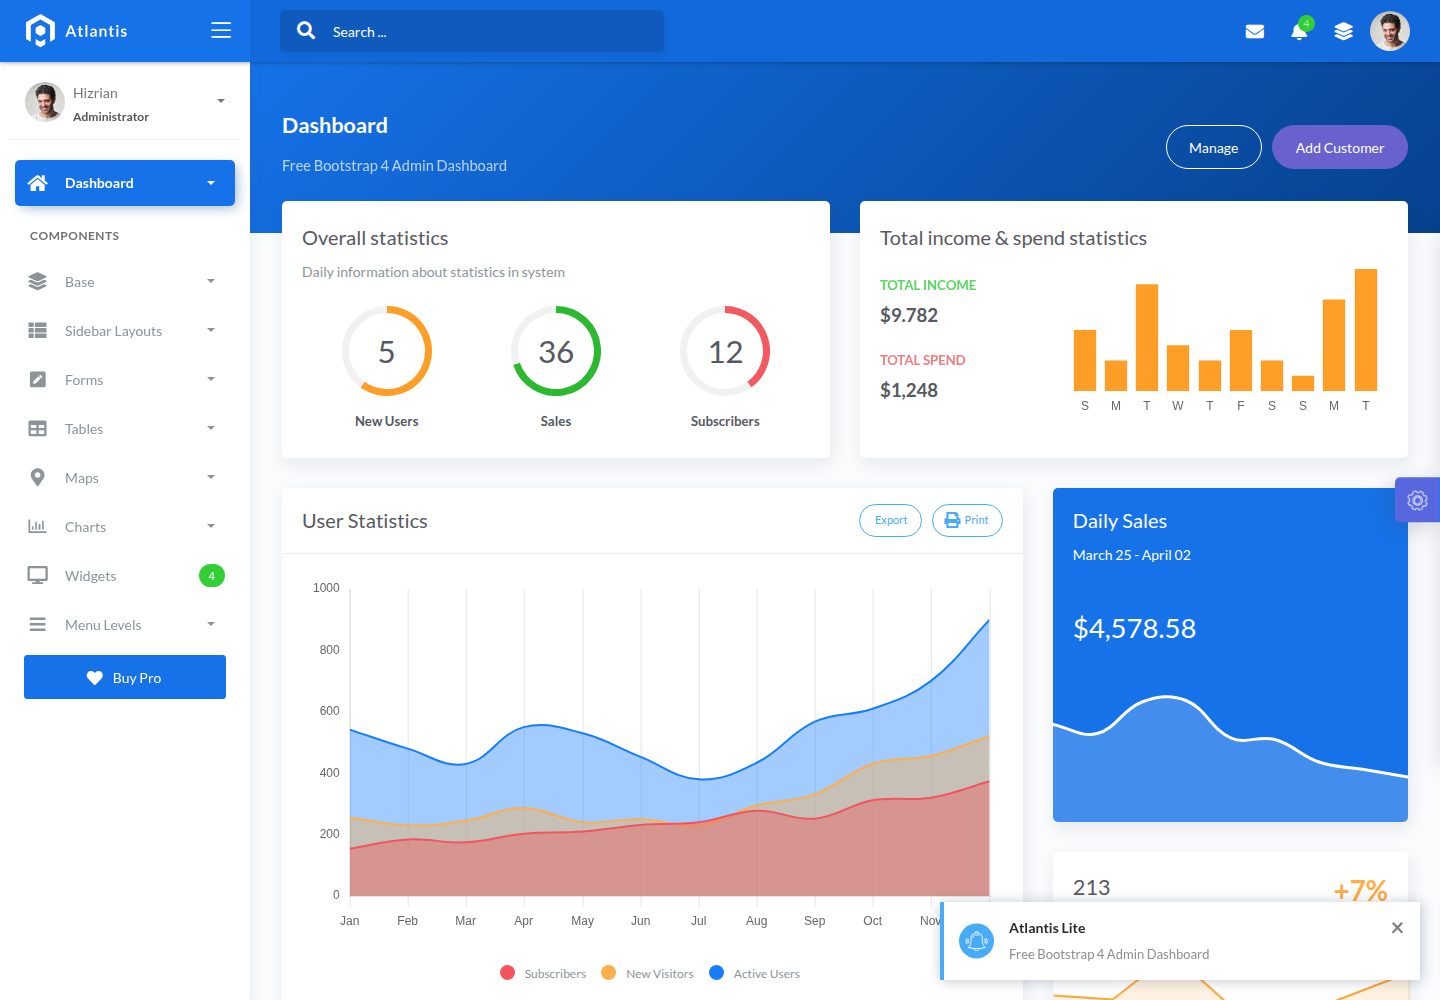Expand the Tables menu caret
This screenshot has width=1440, height=1000.
(211, 428)
